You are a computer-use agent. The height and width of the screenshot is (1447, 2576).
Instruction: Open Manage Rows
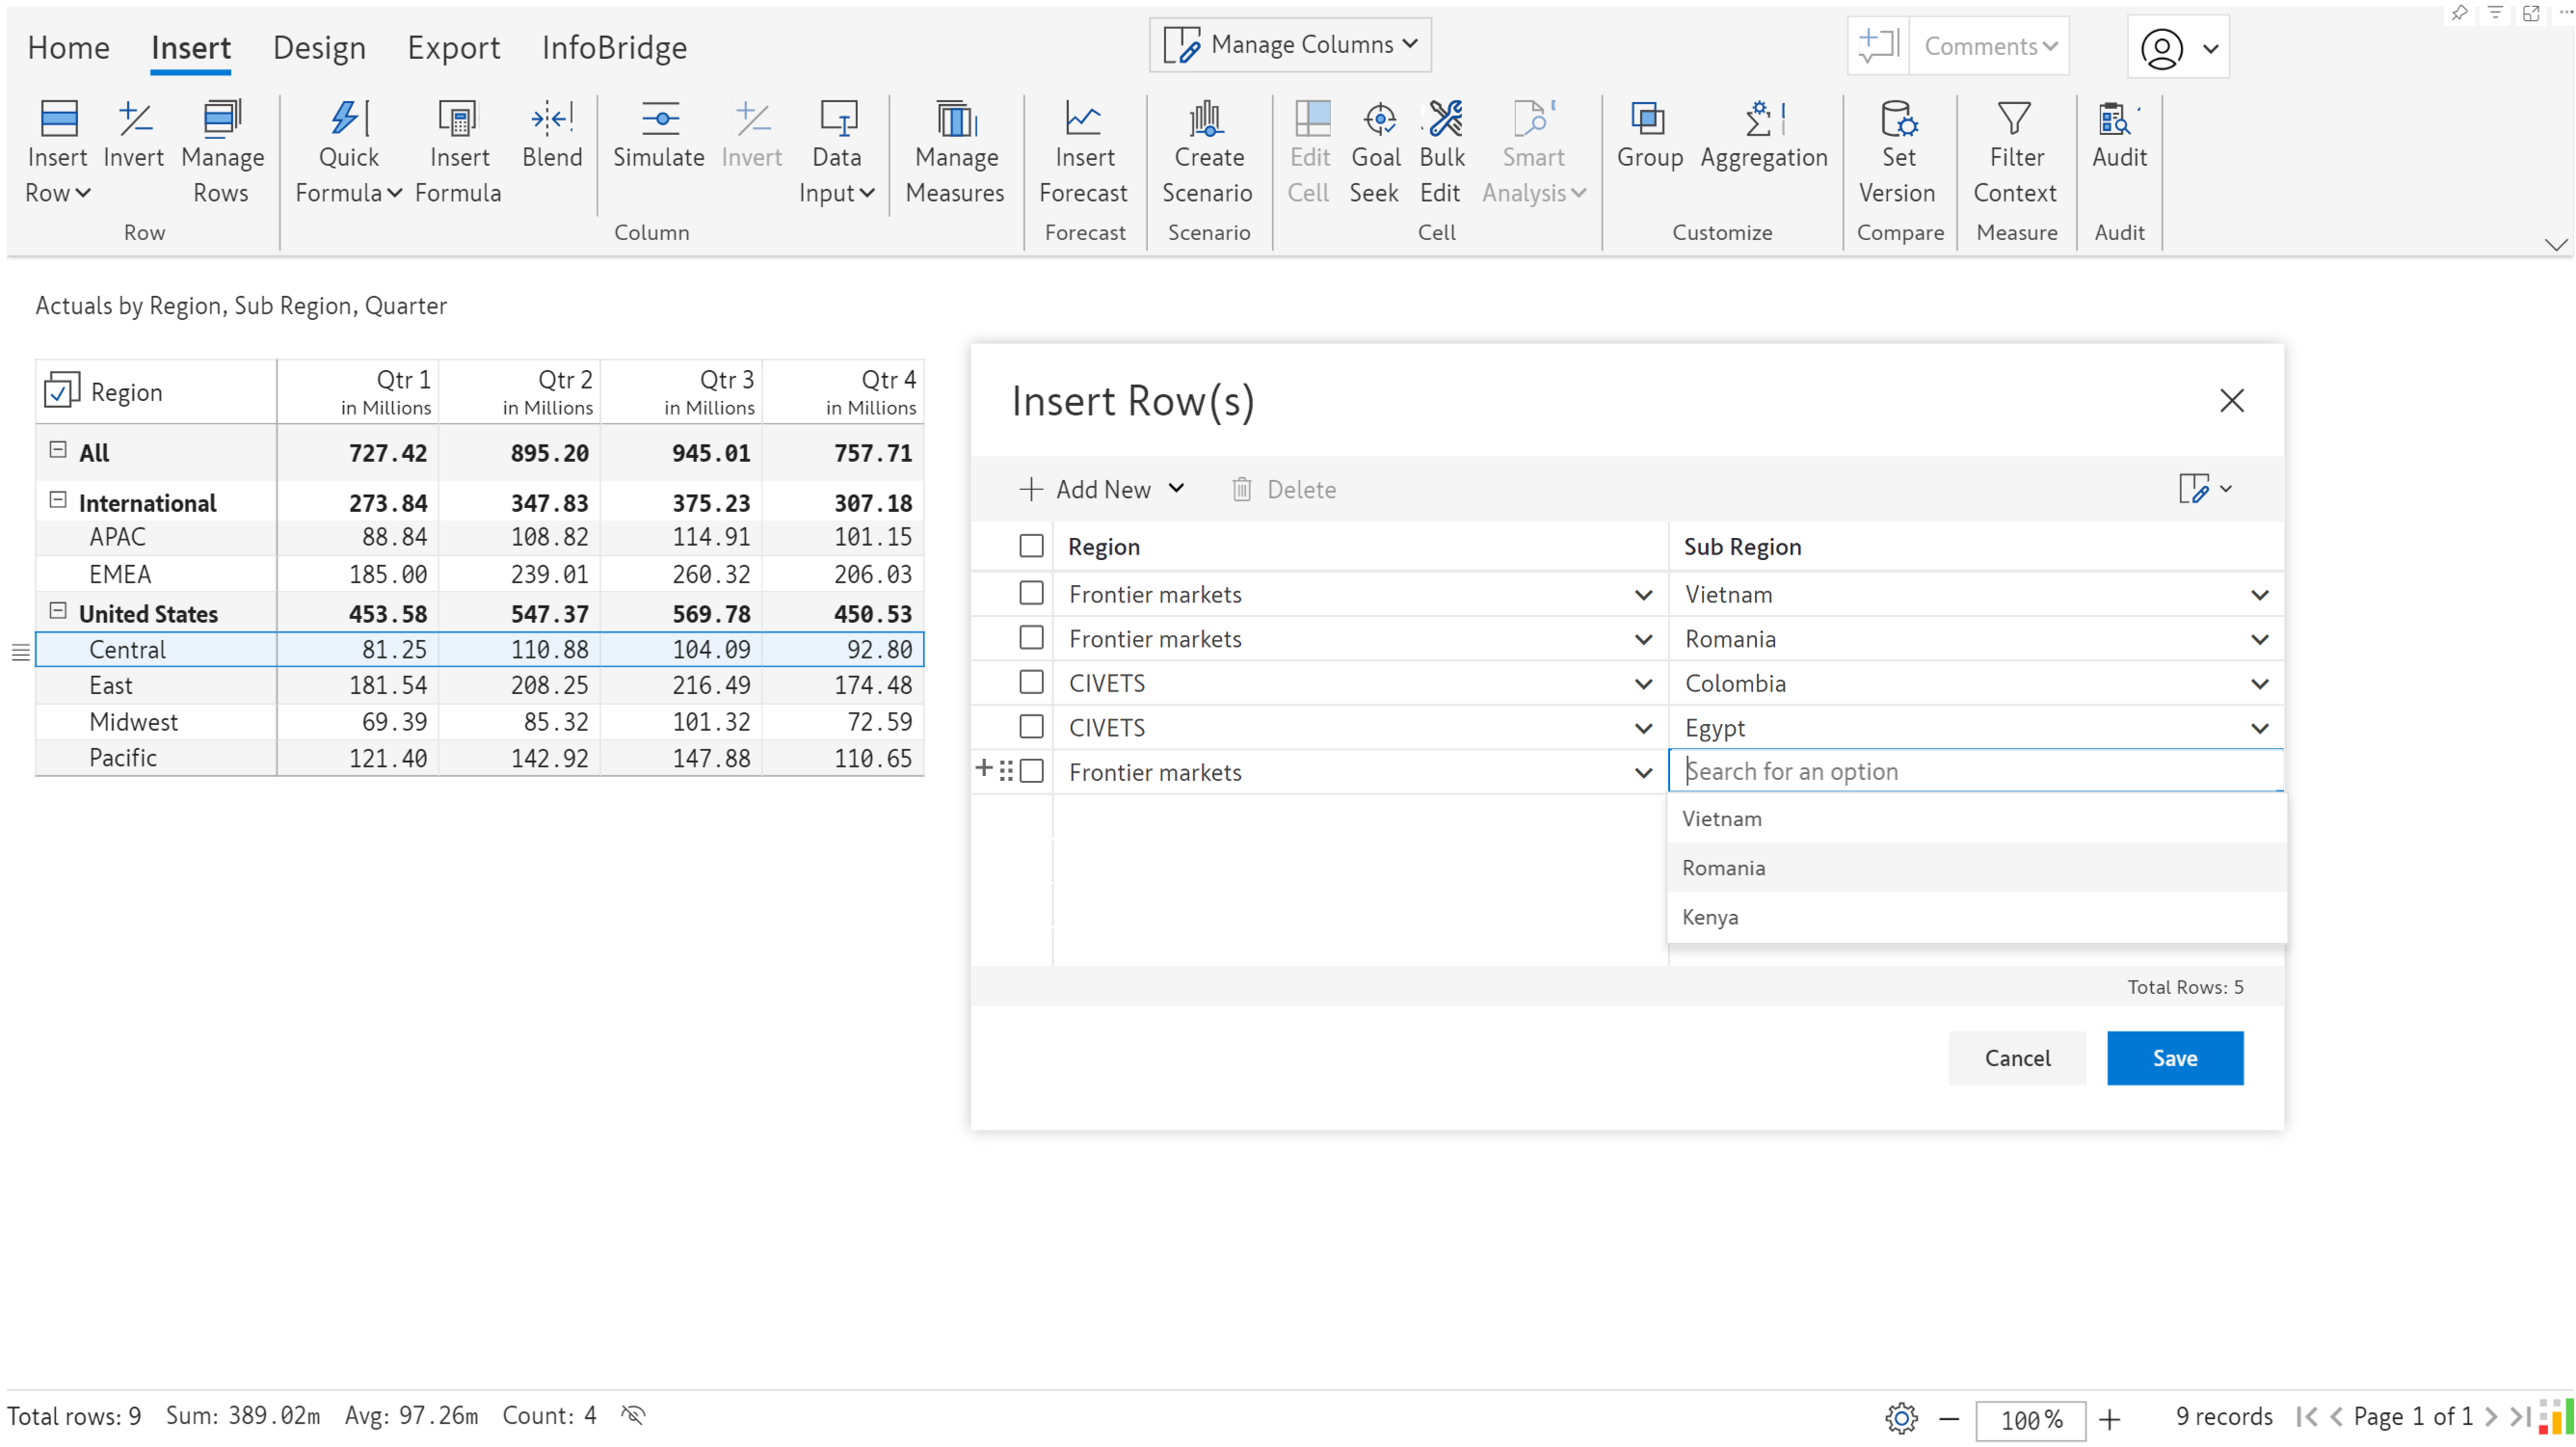pyautogui.click(x=222, y=119)
